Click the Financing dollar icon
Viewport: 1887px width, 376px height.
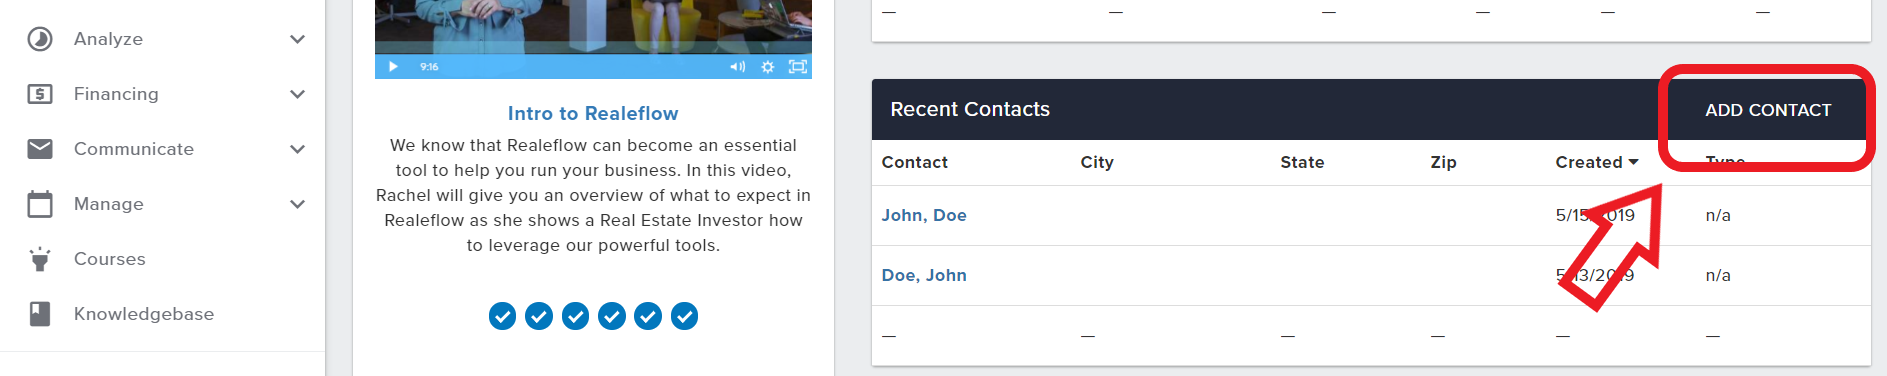(40, 94)
